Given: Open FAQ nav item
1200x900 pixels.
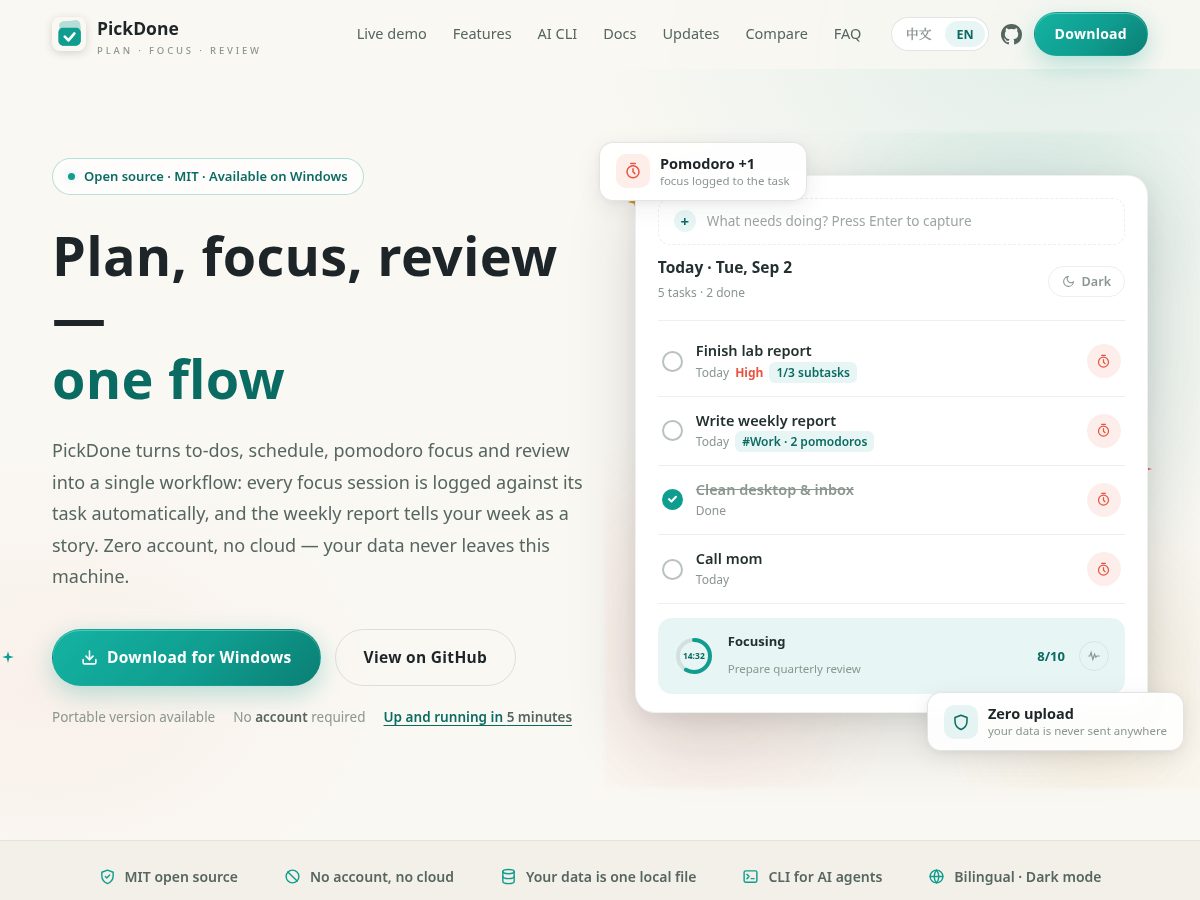Looking at the screenshot, I should point(847,34).
